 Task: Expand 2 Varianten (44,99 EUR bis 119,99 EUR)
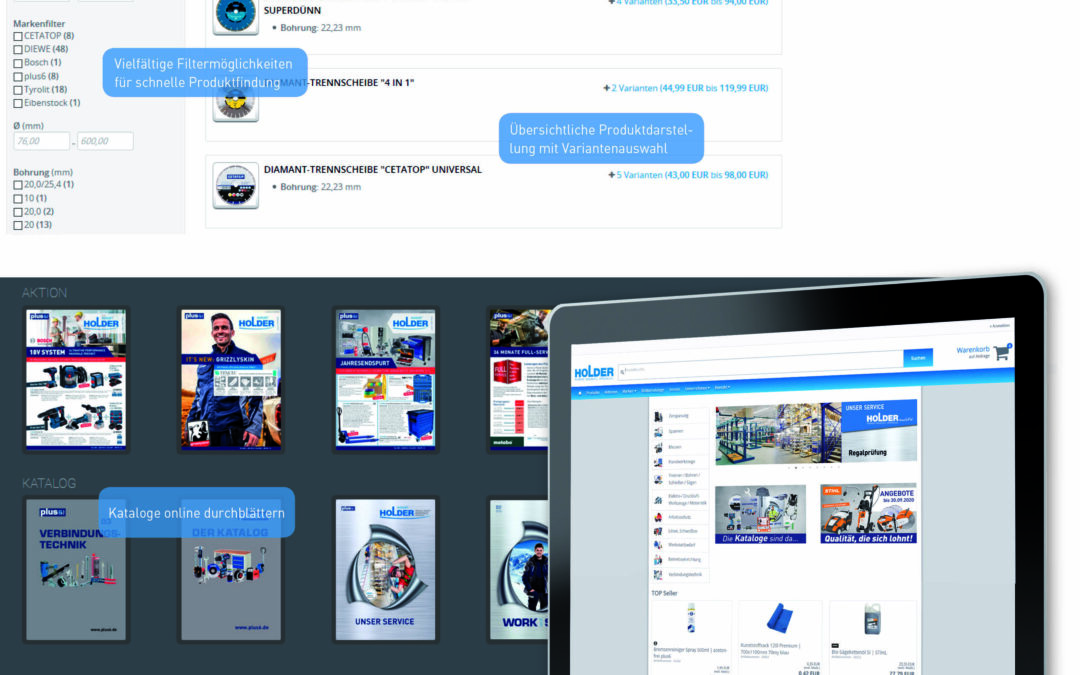click(685, 88)
